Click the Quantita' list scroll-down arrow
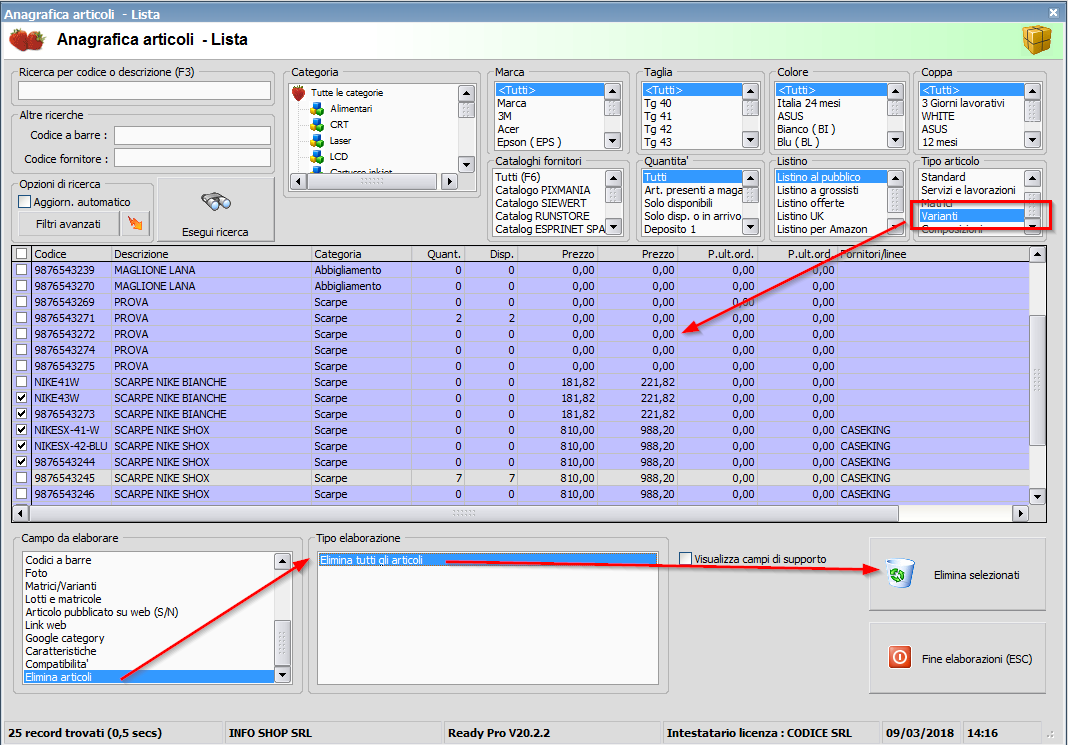This screenshot has width=1068, height=745. tap(751, 227)
